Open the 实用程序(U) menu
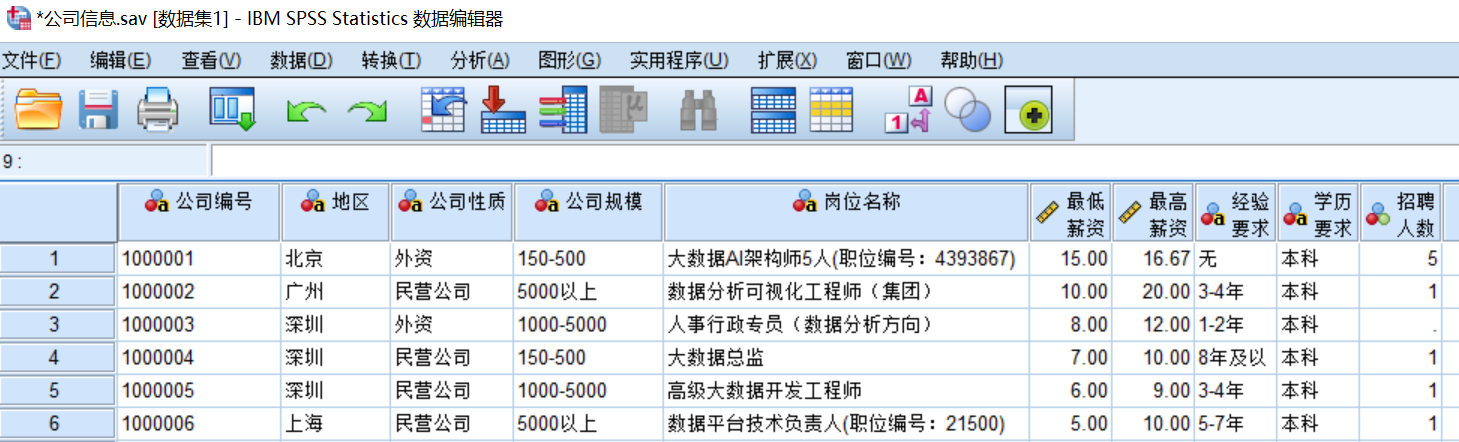The height and width of the screenshot is (442, 1459). (679, 60)
